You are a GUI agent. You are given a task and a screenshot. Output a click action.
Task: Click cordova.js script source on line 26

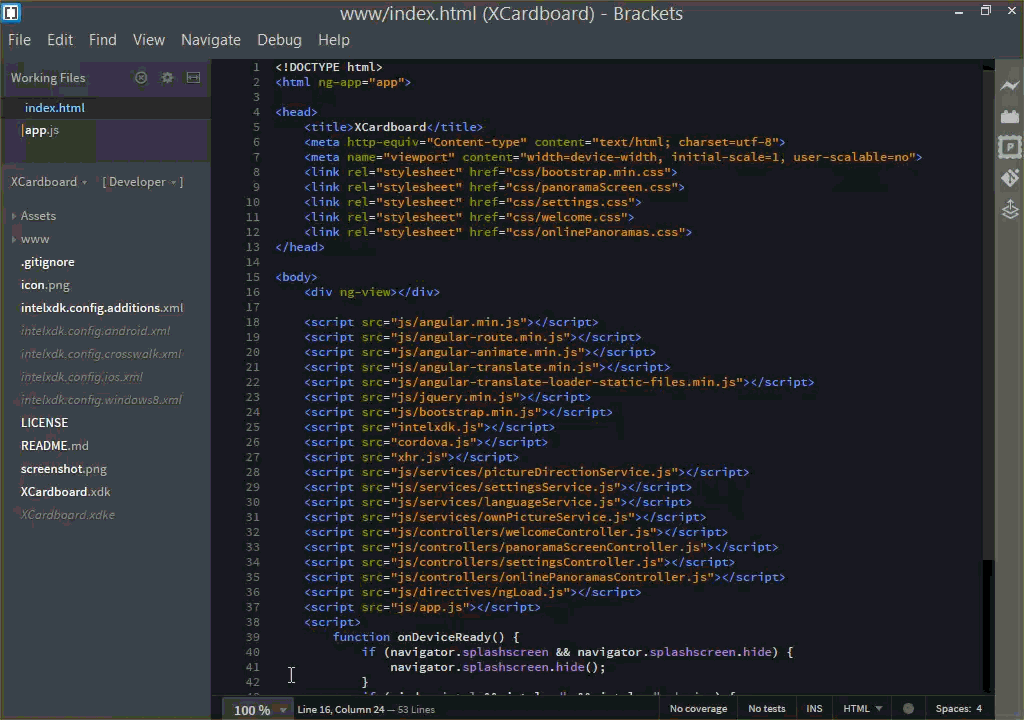[x=434, y=442]
